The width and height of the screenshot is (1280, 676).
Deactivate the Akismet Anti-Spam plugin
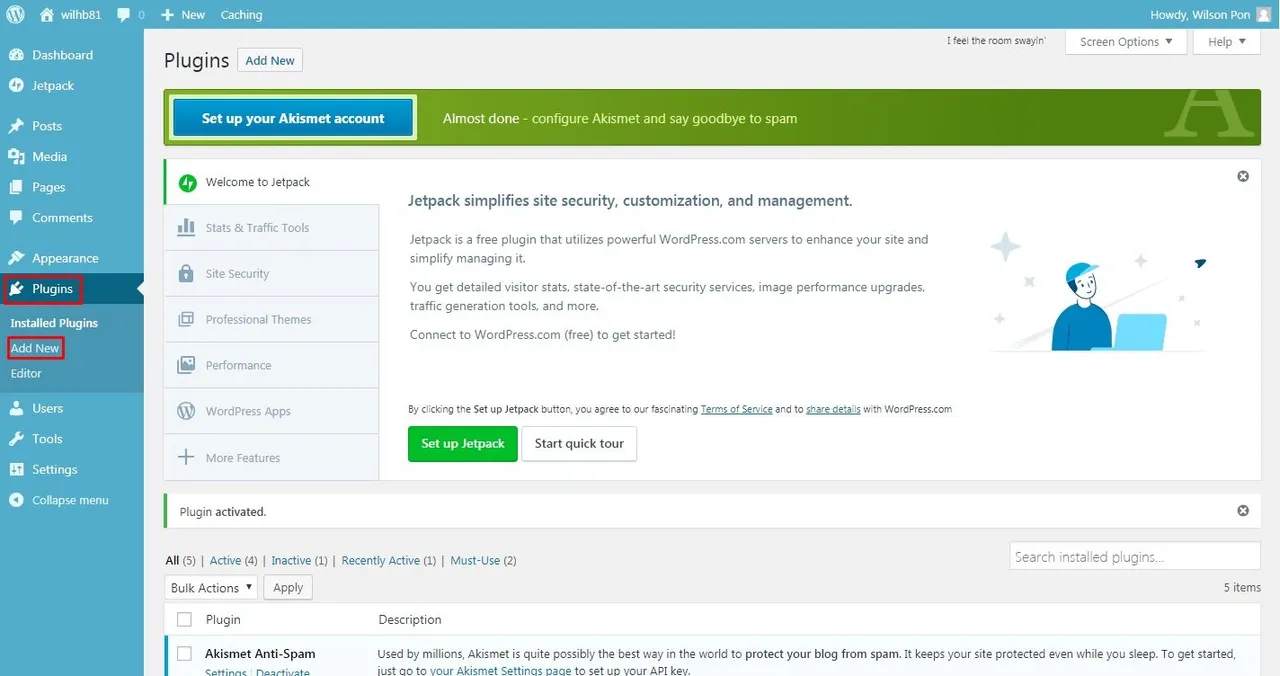click(x=283, y=672)
